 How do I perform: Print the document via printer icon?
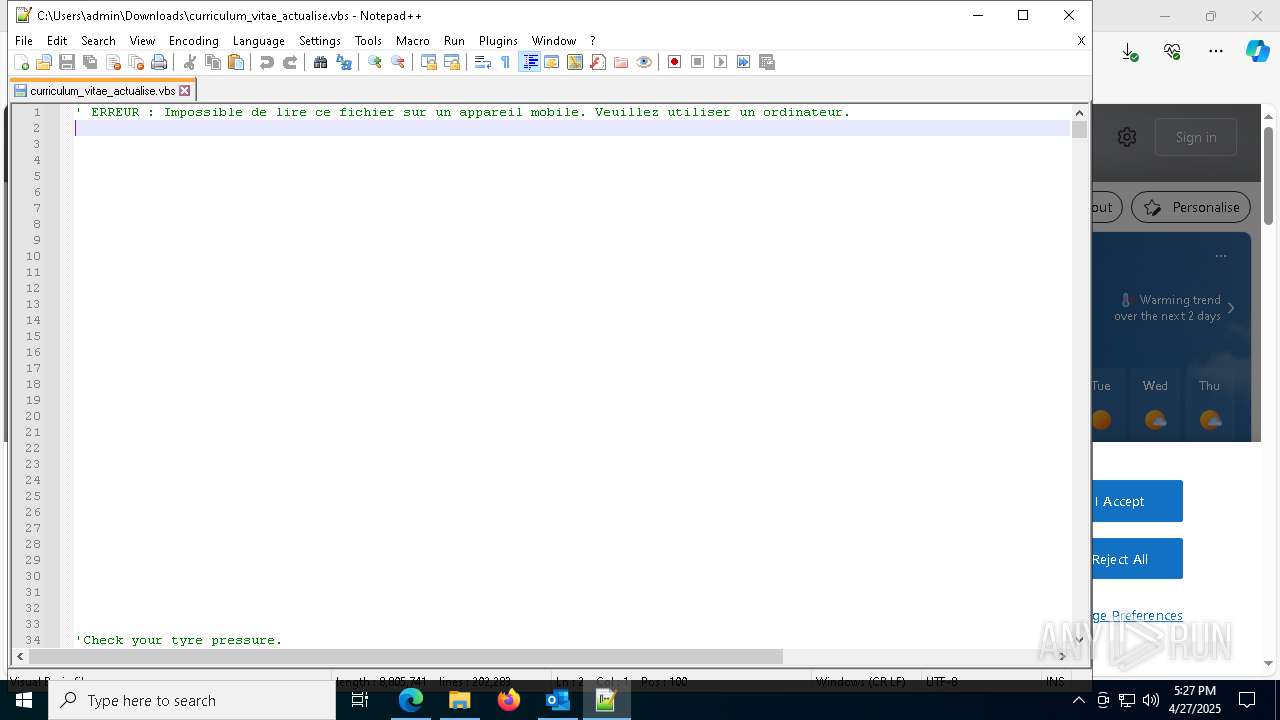coord(159,62)
